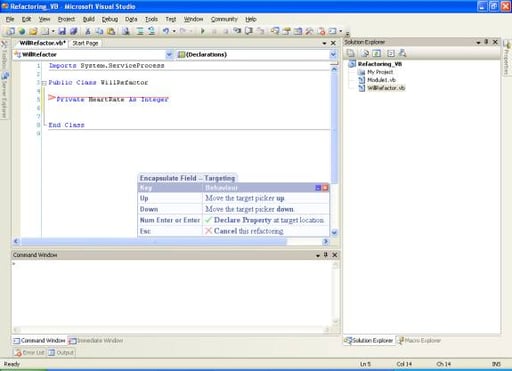Click the 'Imports System.ServiceProcess' code line

(x=107, y=66)
